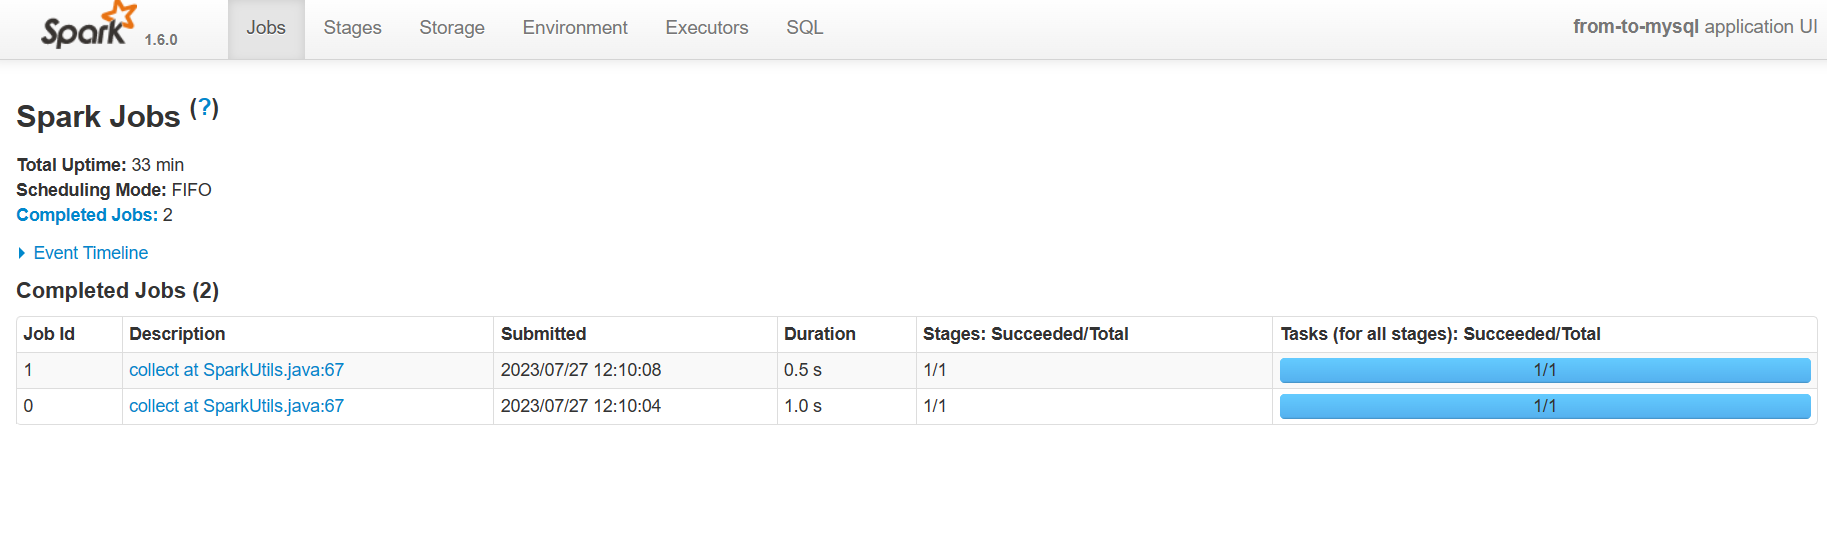Screen dimensions: 1827x555
Task: Sort jobs by Submitted column header
Action: tap(543, 334)
